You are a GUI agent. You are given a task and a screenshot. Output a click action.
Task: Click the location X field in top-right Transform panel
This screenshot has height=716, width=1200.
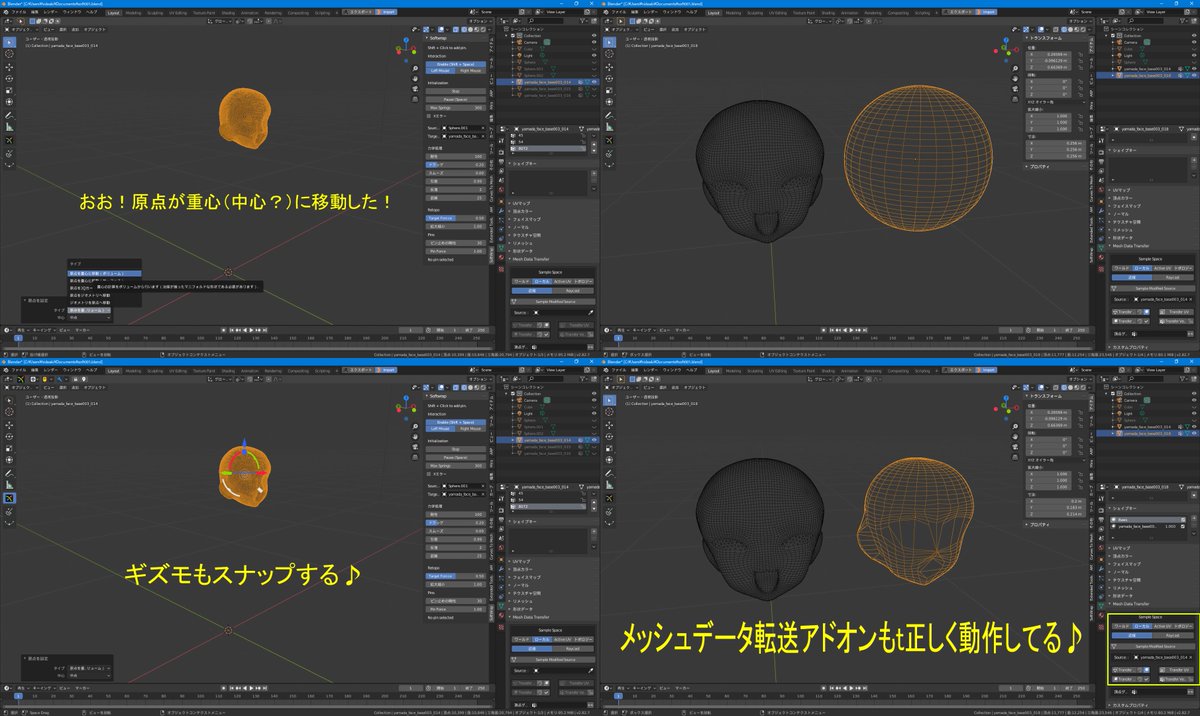pos(1049,54)
